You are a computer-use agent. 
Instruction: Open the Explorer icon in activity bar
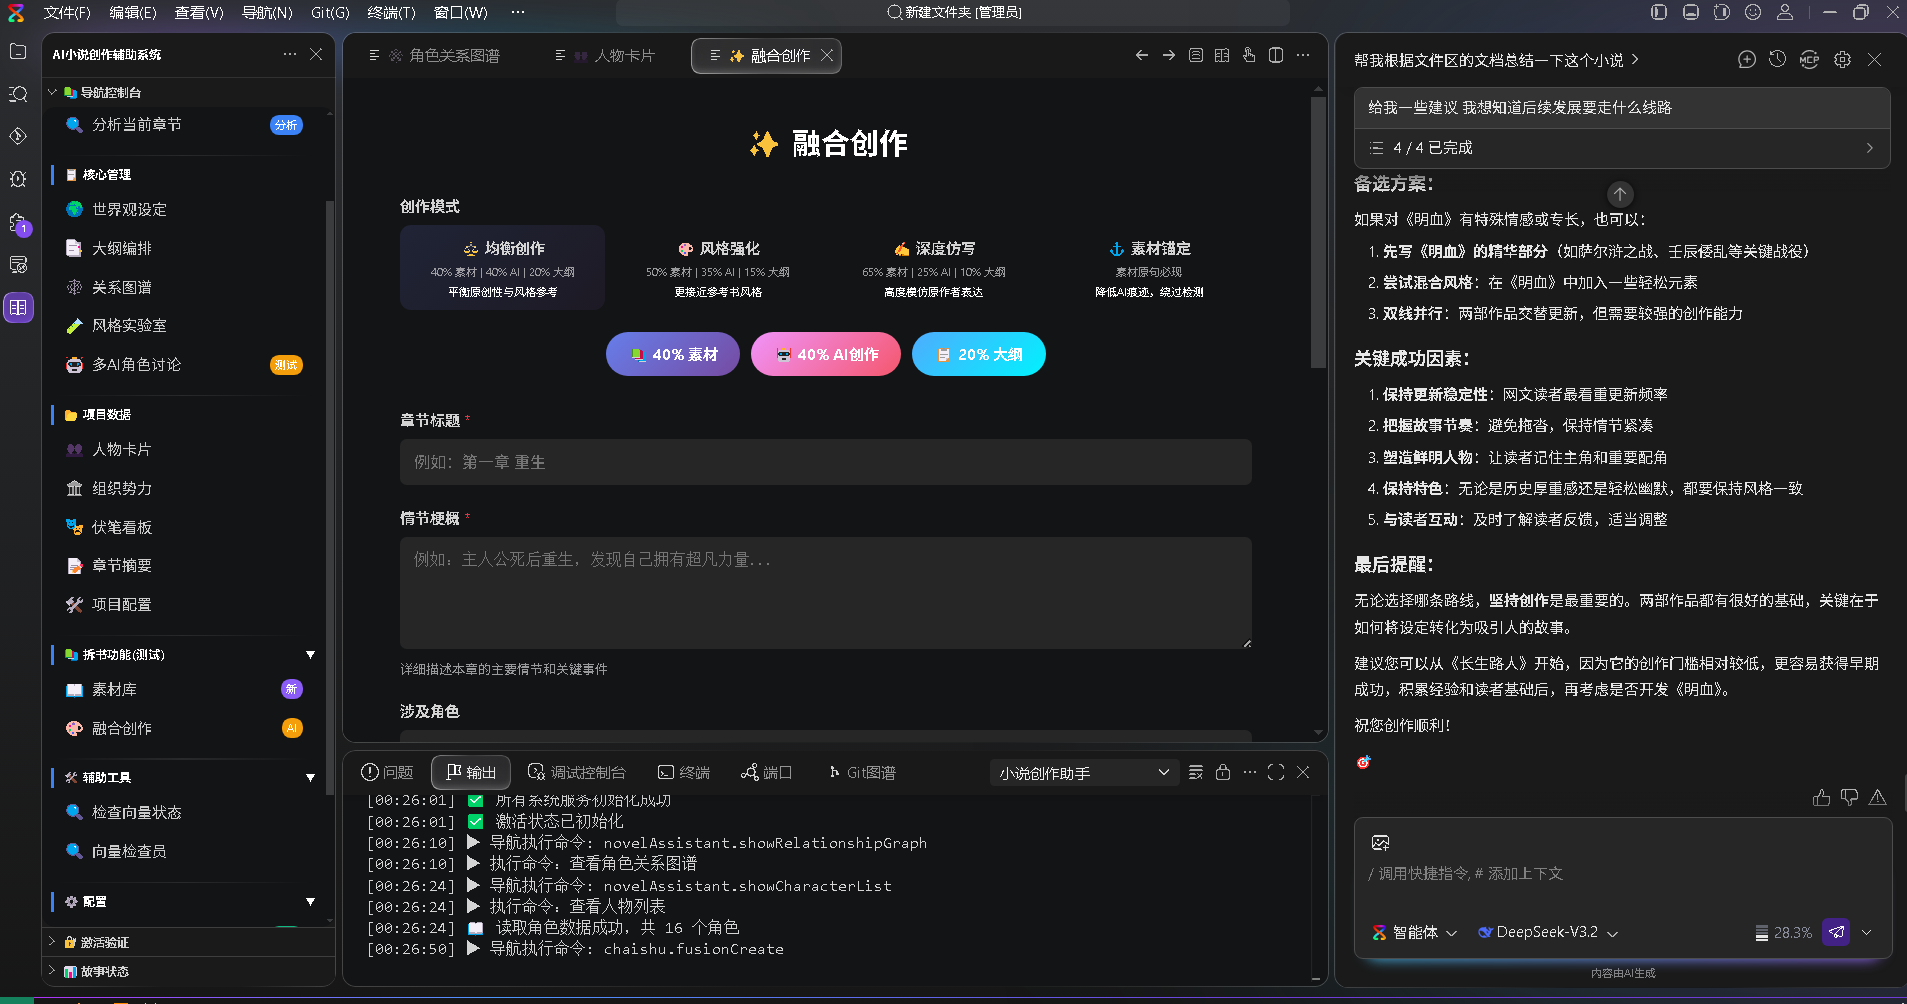18,52
